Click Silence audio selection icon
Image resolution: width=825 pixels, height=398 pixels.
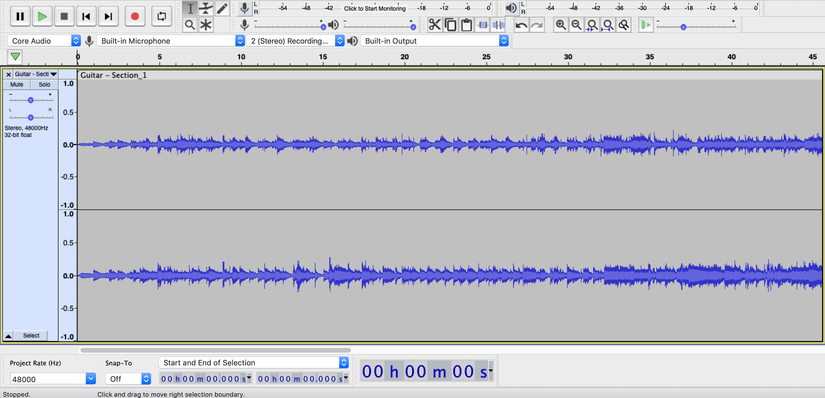498,25
